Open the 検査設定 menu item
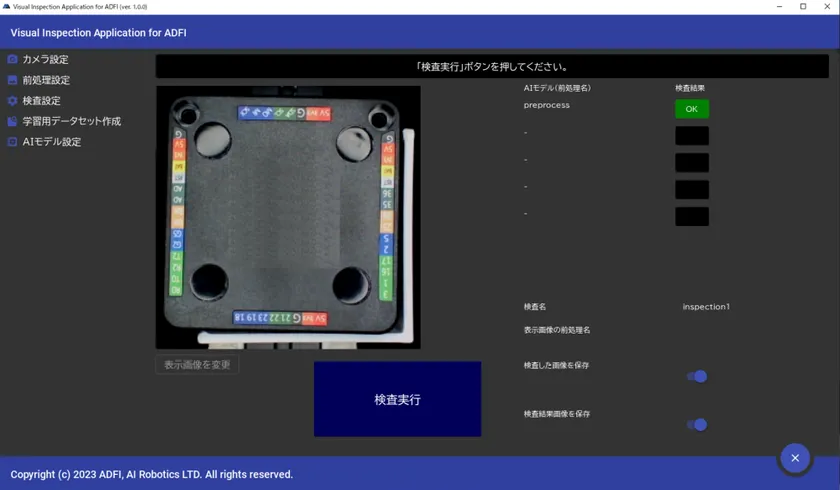Viewport: 840px width, 490px height. tap(41, 101)
